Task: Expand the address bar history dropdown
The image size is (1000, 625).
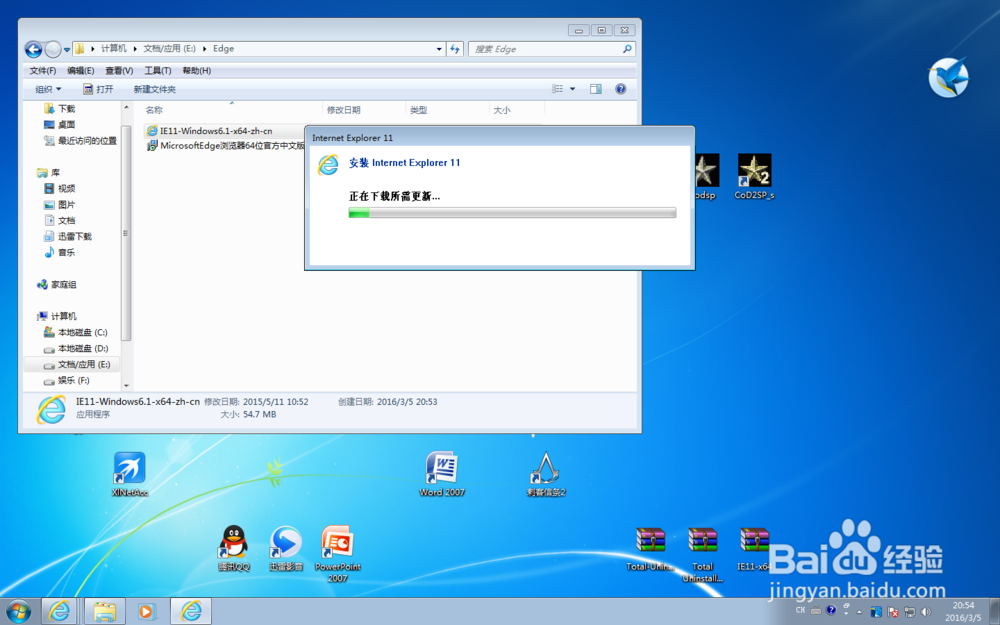Action: (x=439, y=49)
